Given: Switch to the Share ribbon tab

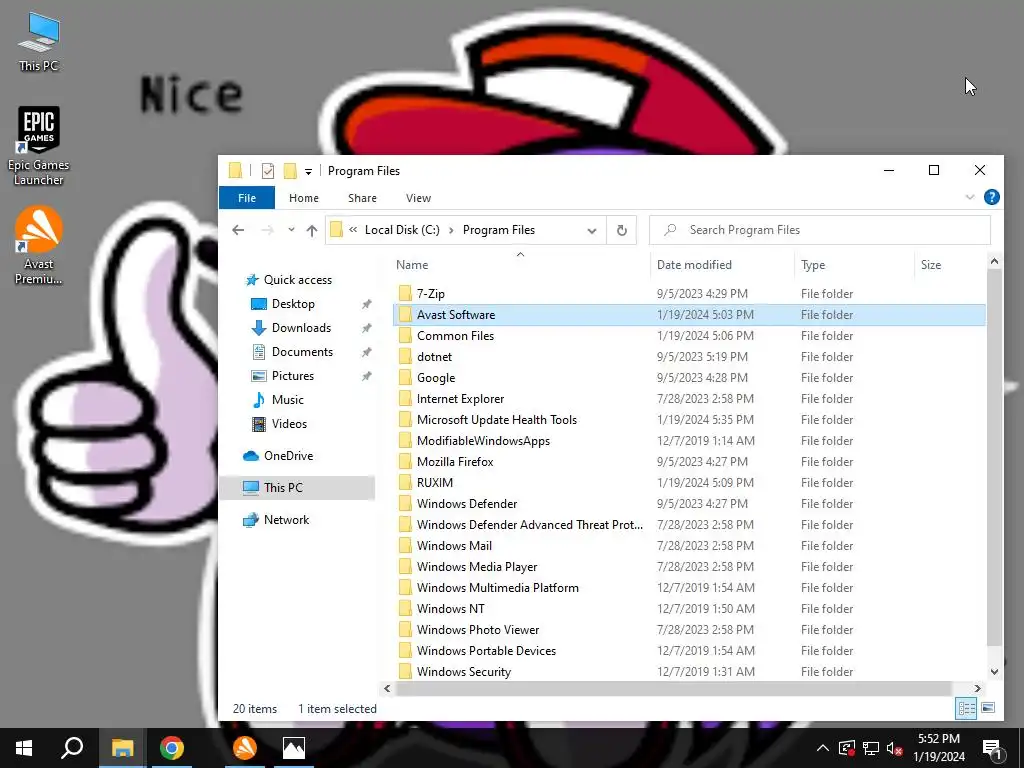Looking at the screenshot, I should 362,198.
